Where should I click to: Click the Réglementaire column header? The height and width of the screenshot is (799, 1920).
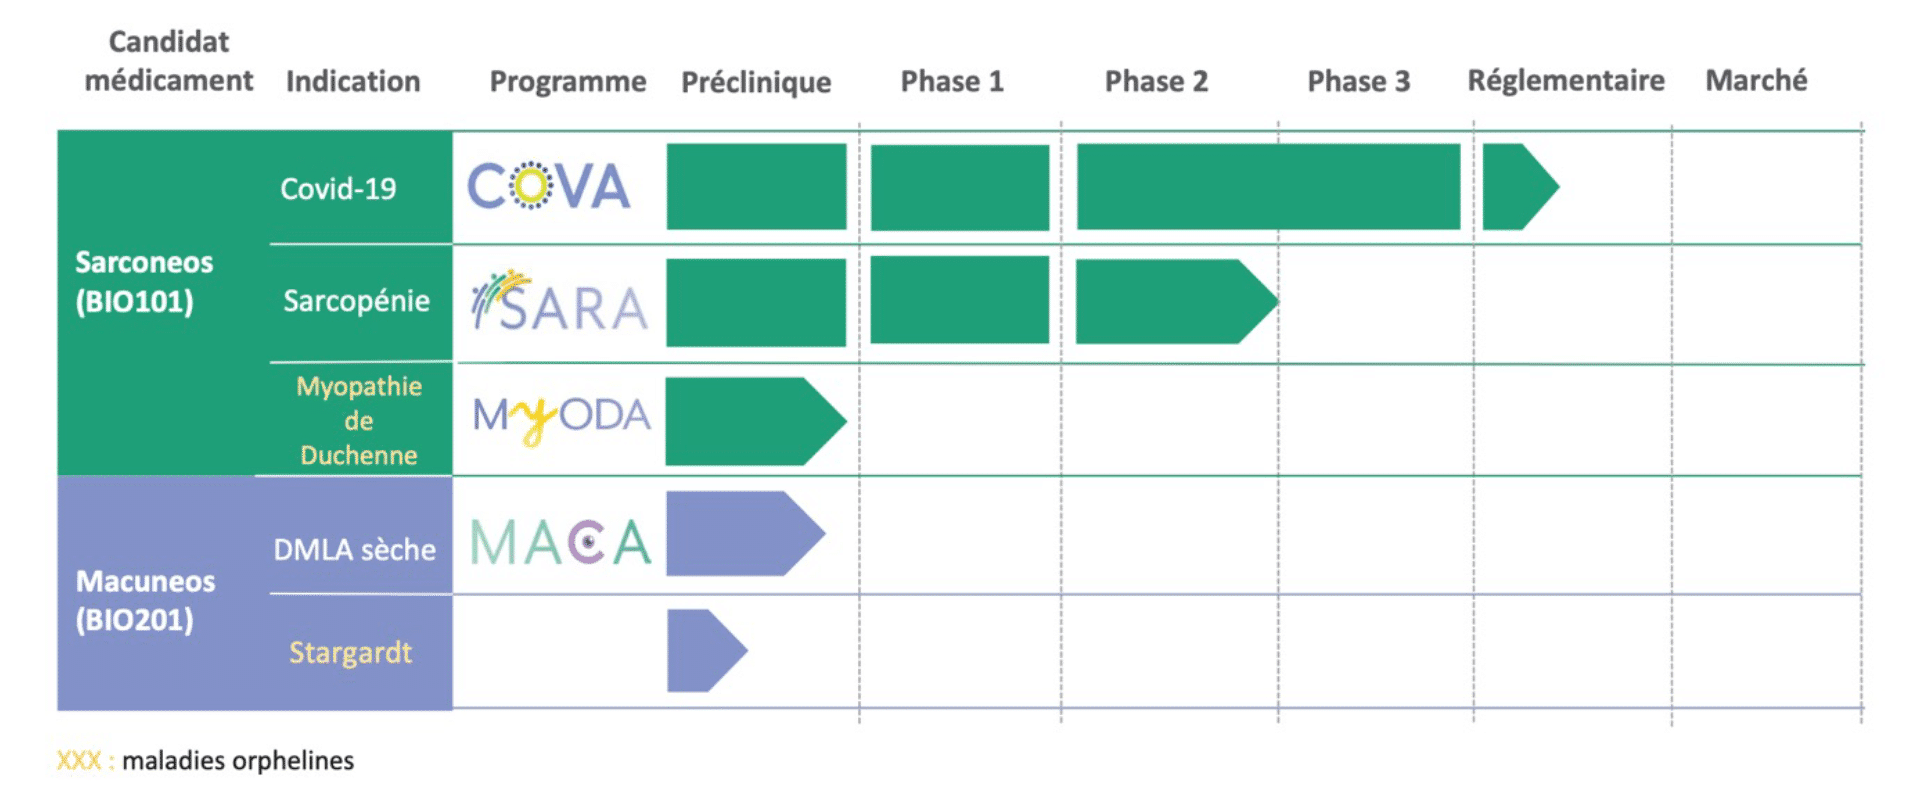pyautogui.click(x=1566, y=80)
